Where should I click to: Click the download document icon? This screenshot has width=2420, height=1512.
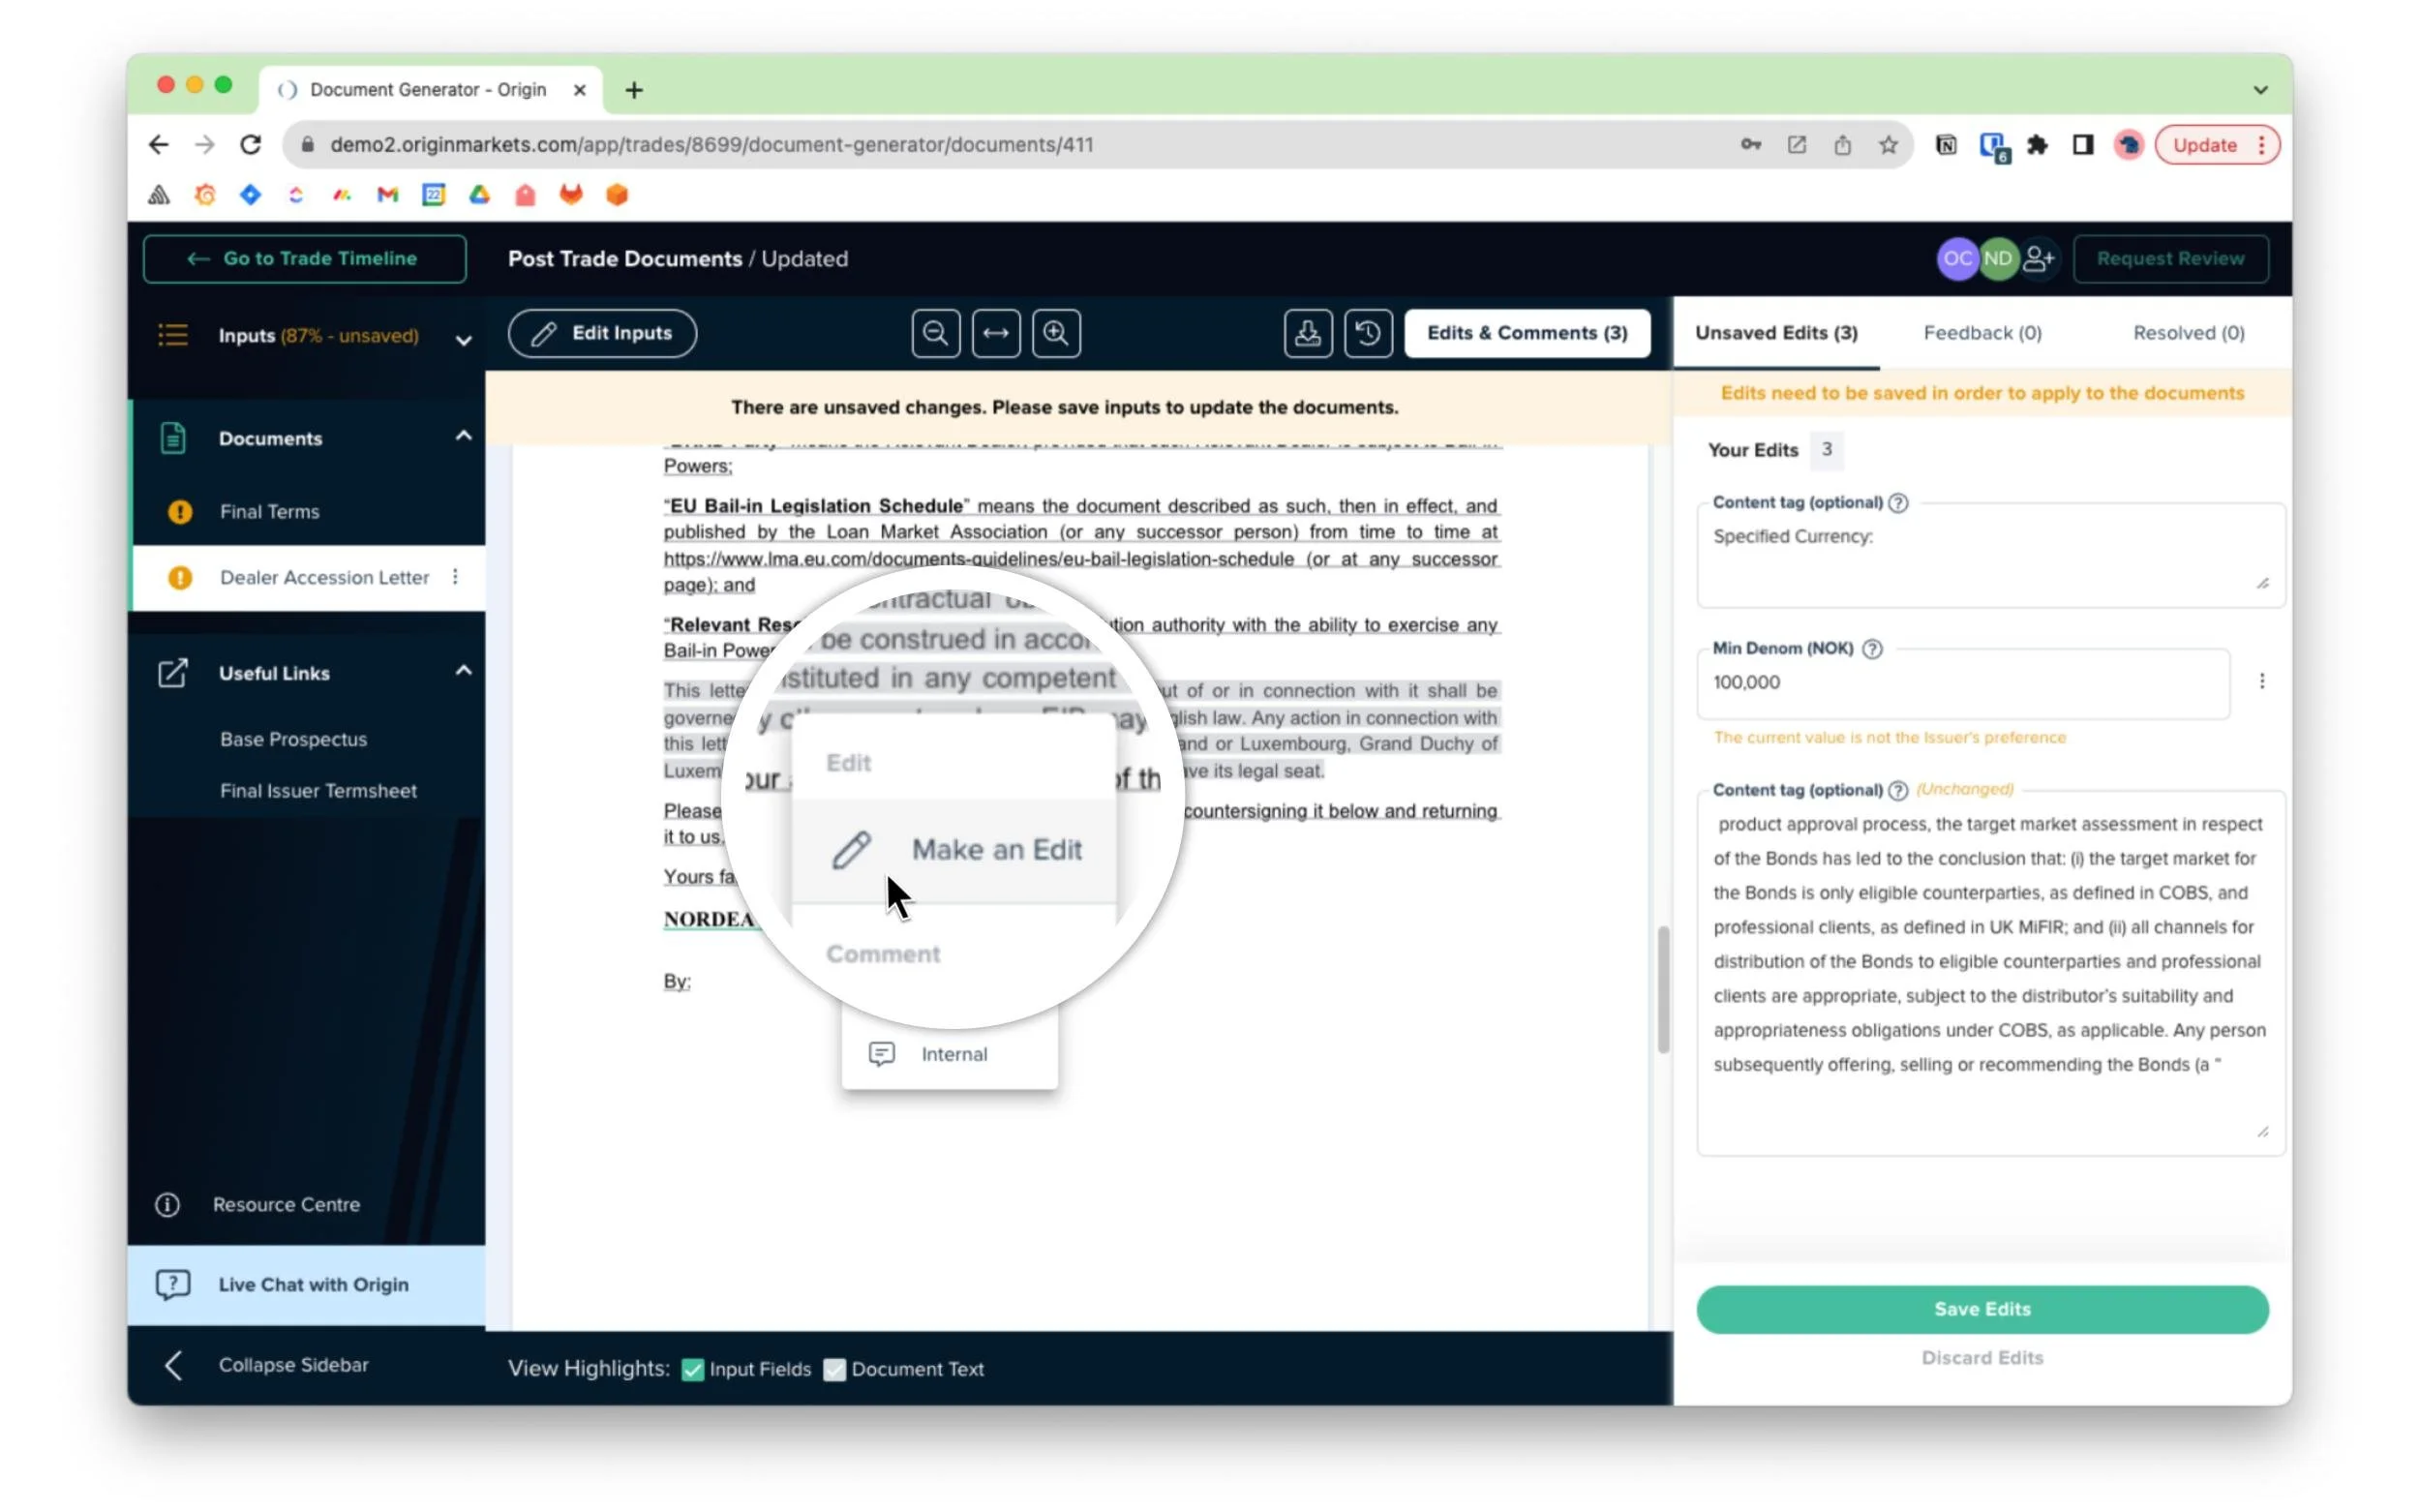point(1307,333)
